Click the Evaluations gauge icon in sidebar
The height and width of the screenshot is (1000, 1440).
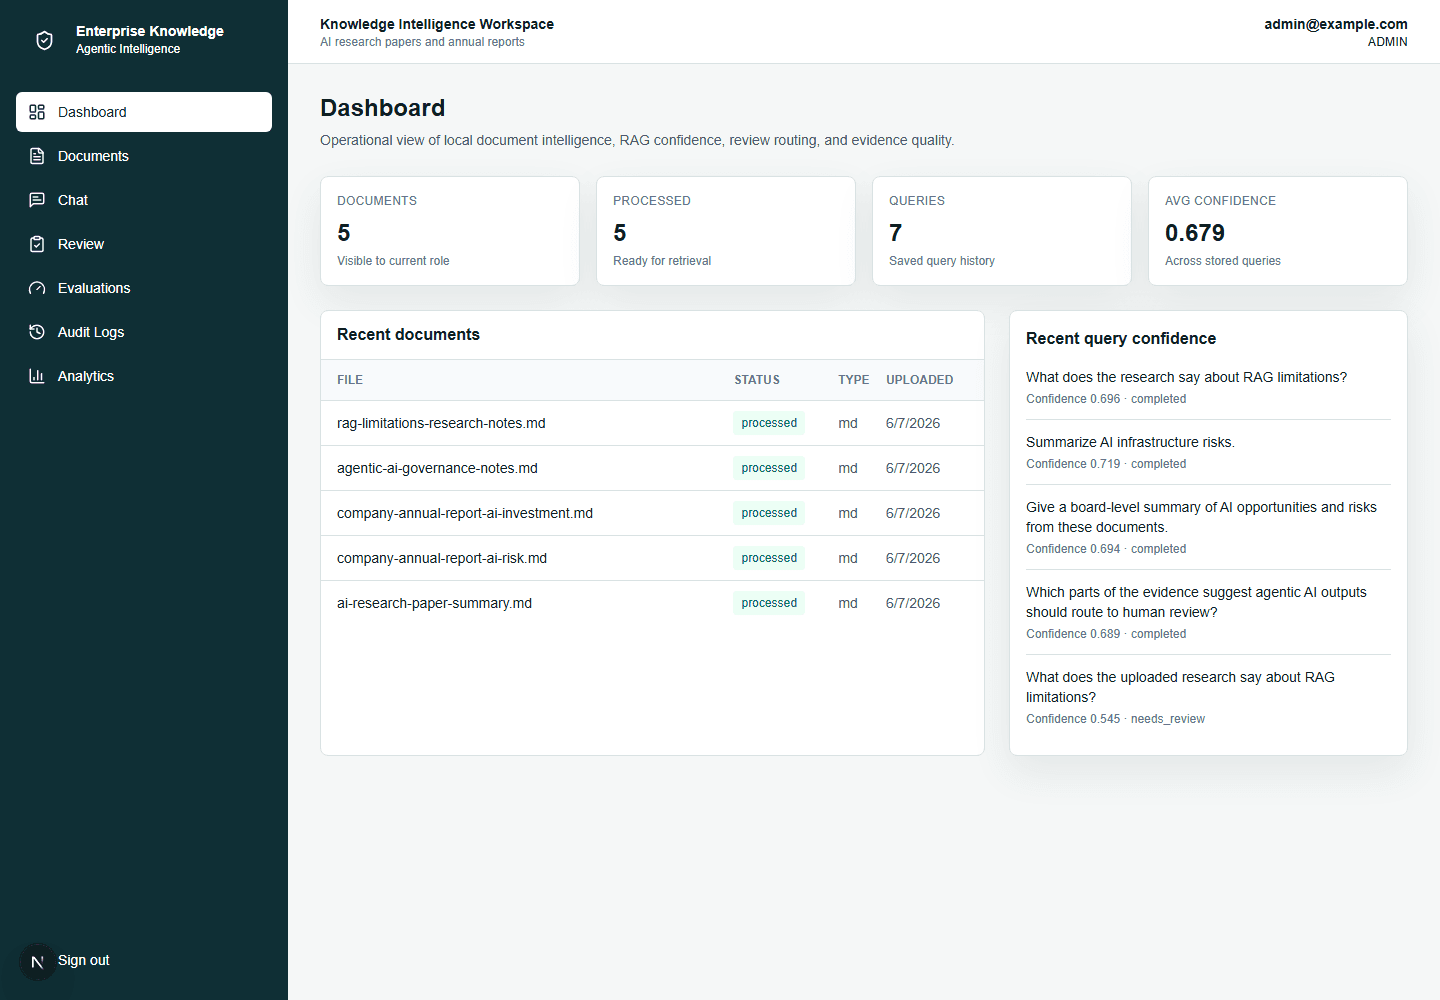point(37,288)
